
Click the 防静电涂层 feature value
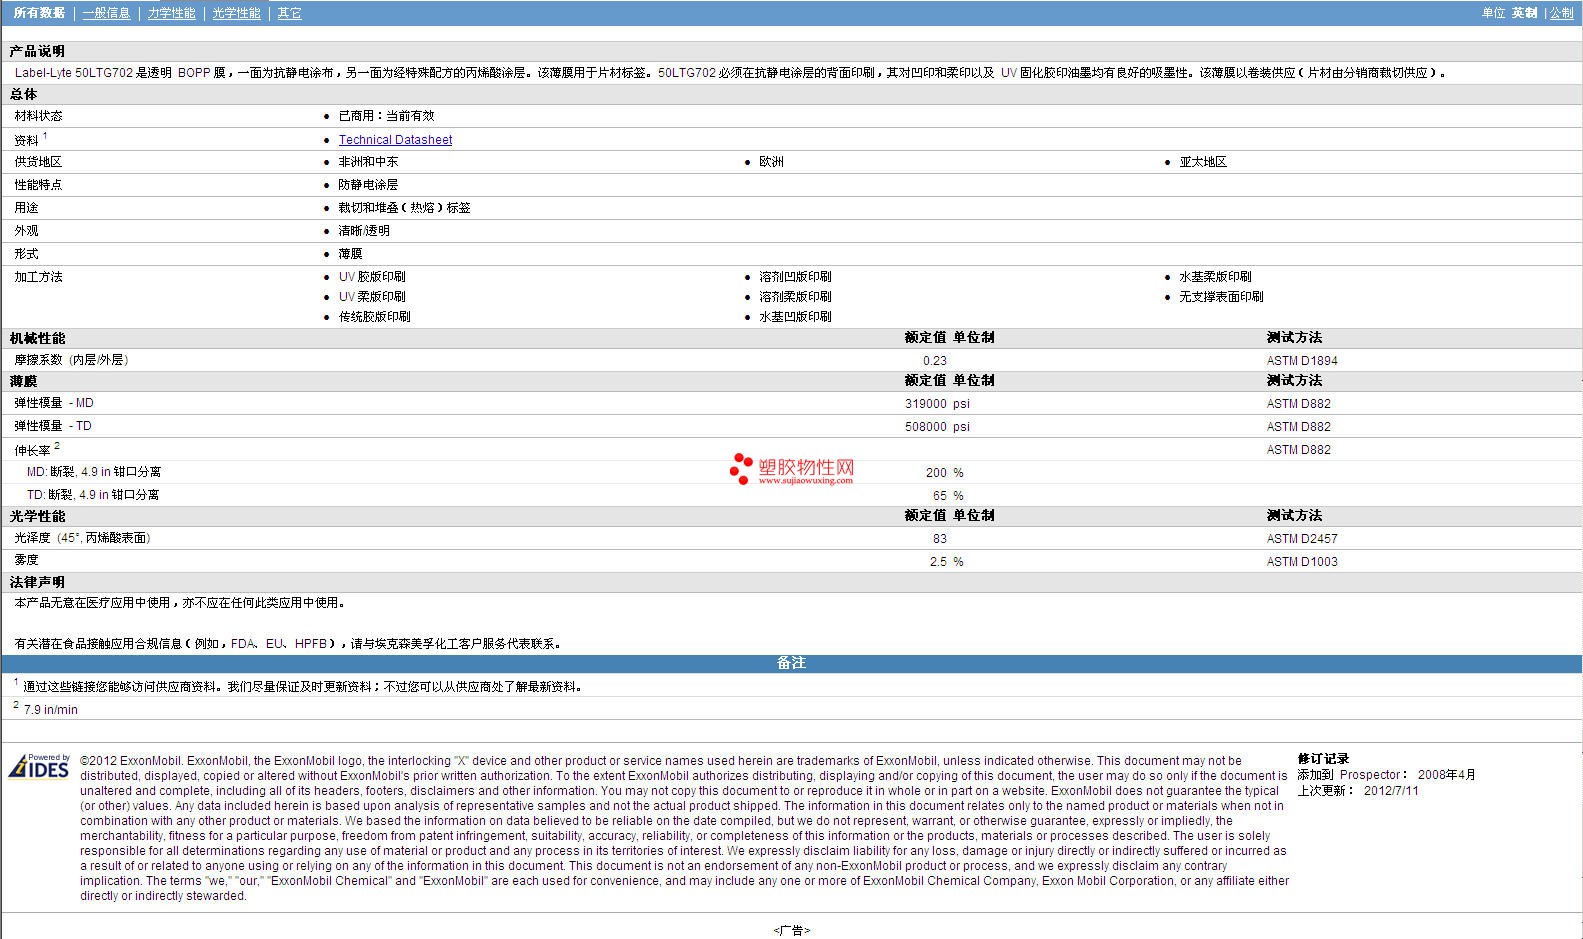point(368,185)
